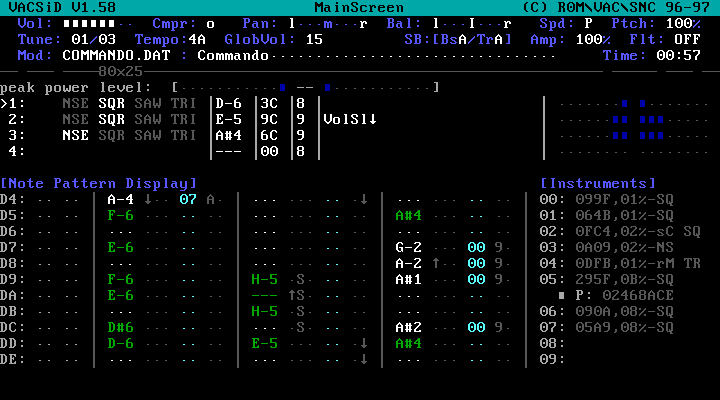Click instrument value 07 in row D4
Image resolution: width=720 pixels, height=400 pixels.
coord(188,199)
